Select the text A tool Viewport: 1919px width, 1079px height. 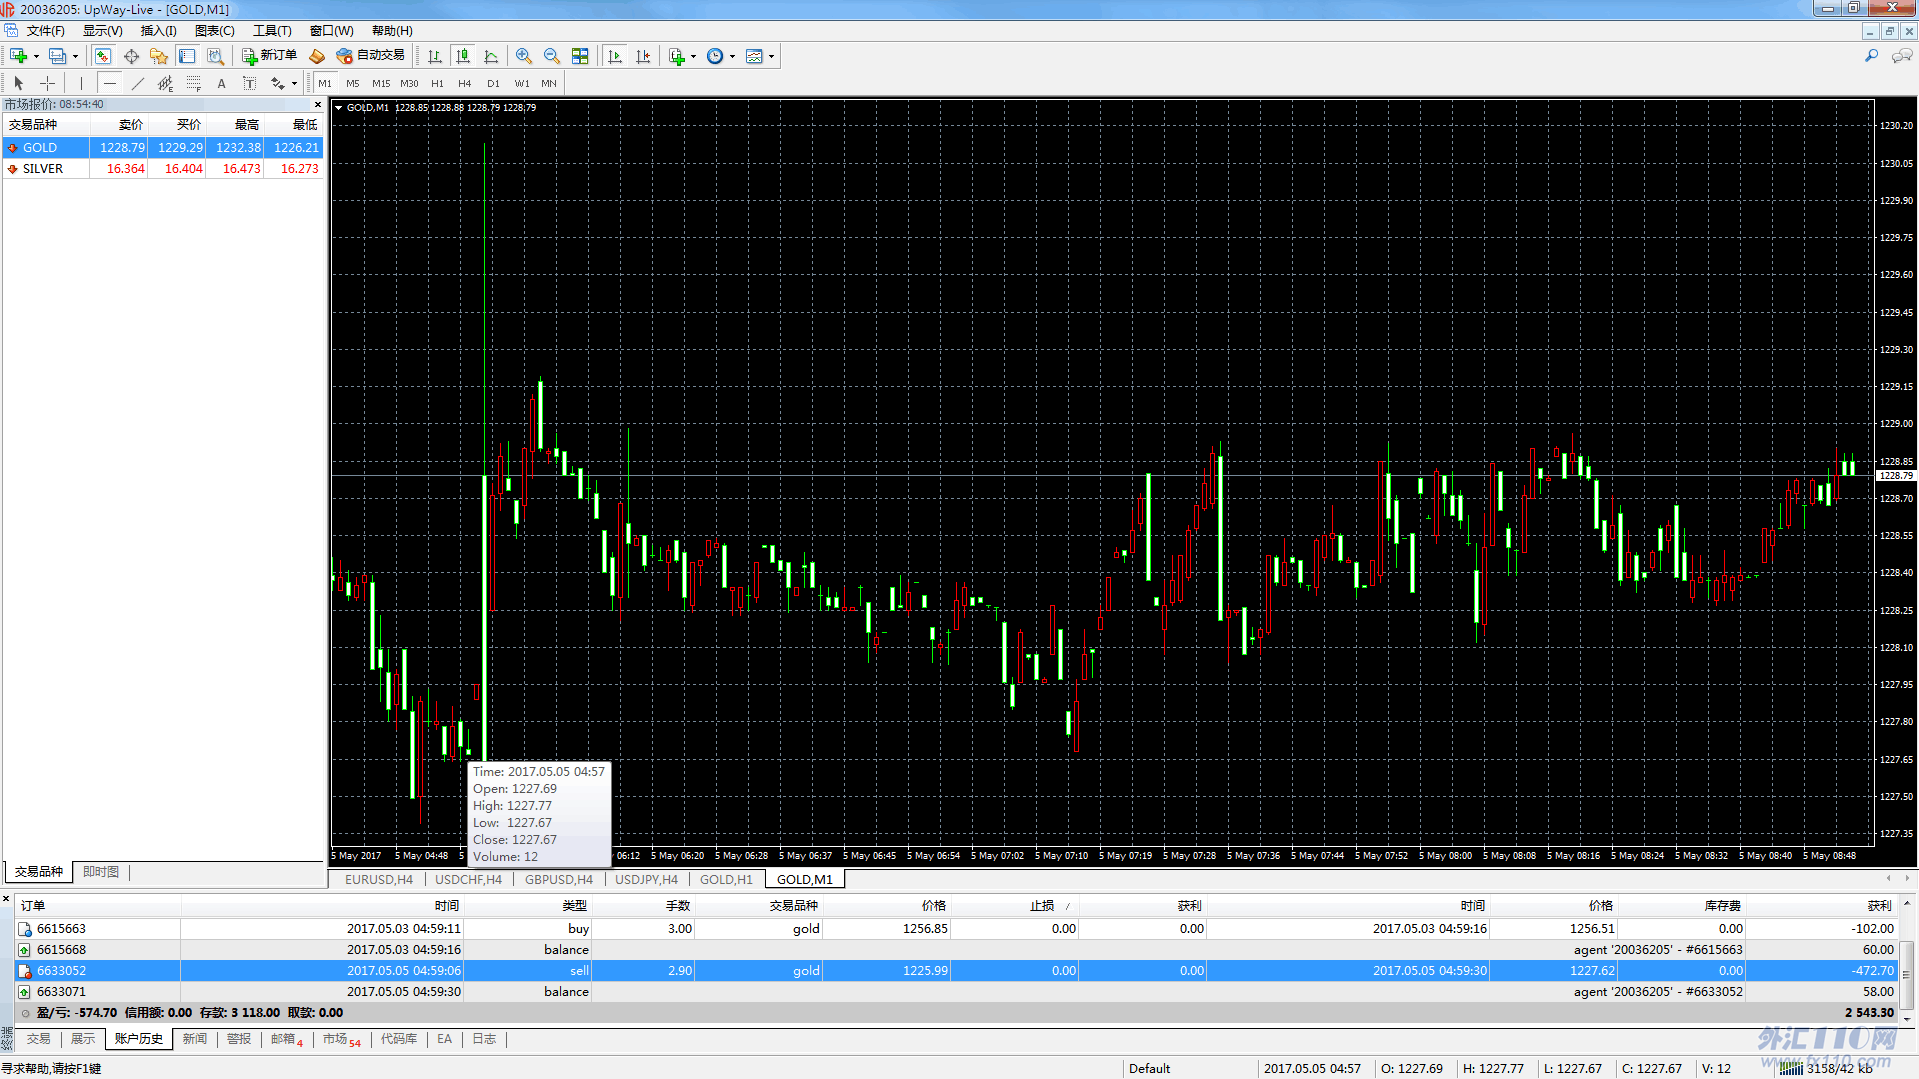(x=222, y=83)
